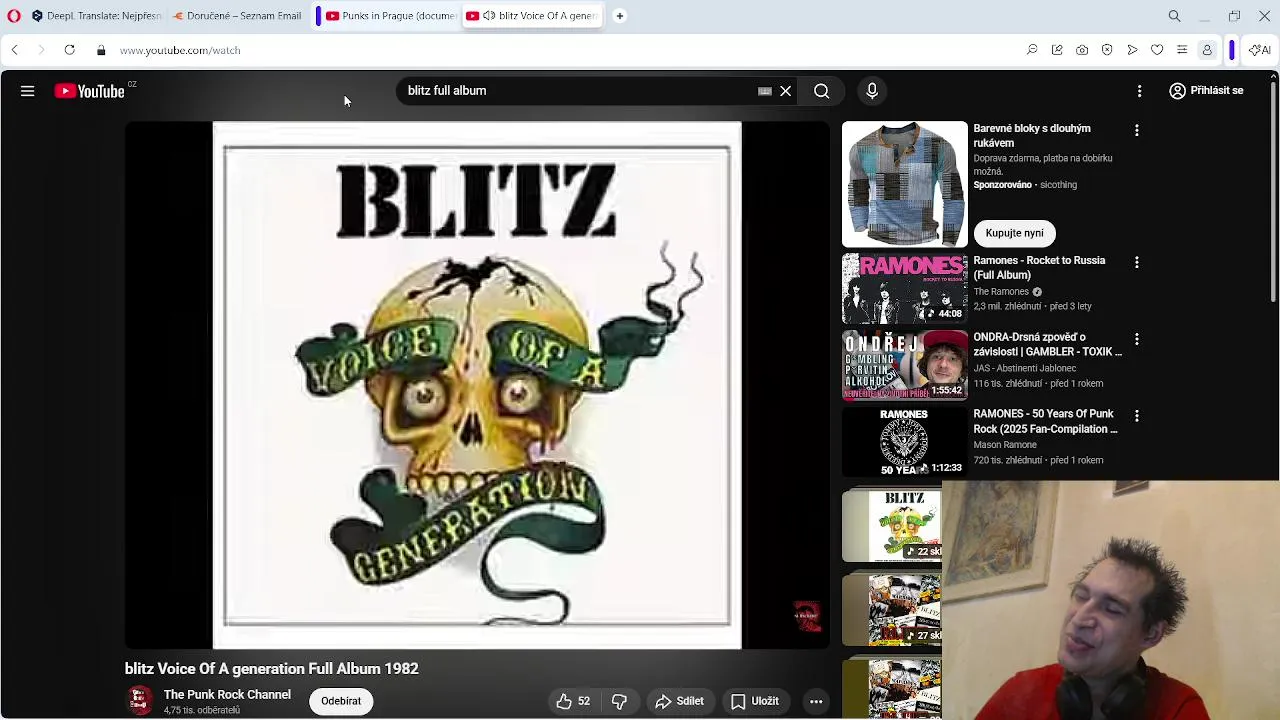
Task: Click the Uložit save button
Action: point(756,701)
